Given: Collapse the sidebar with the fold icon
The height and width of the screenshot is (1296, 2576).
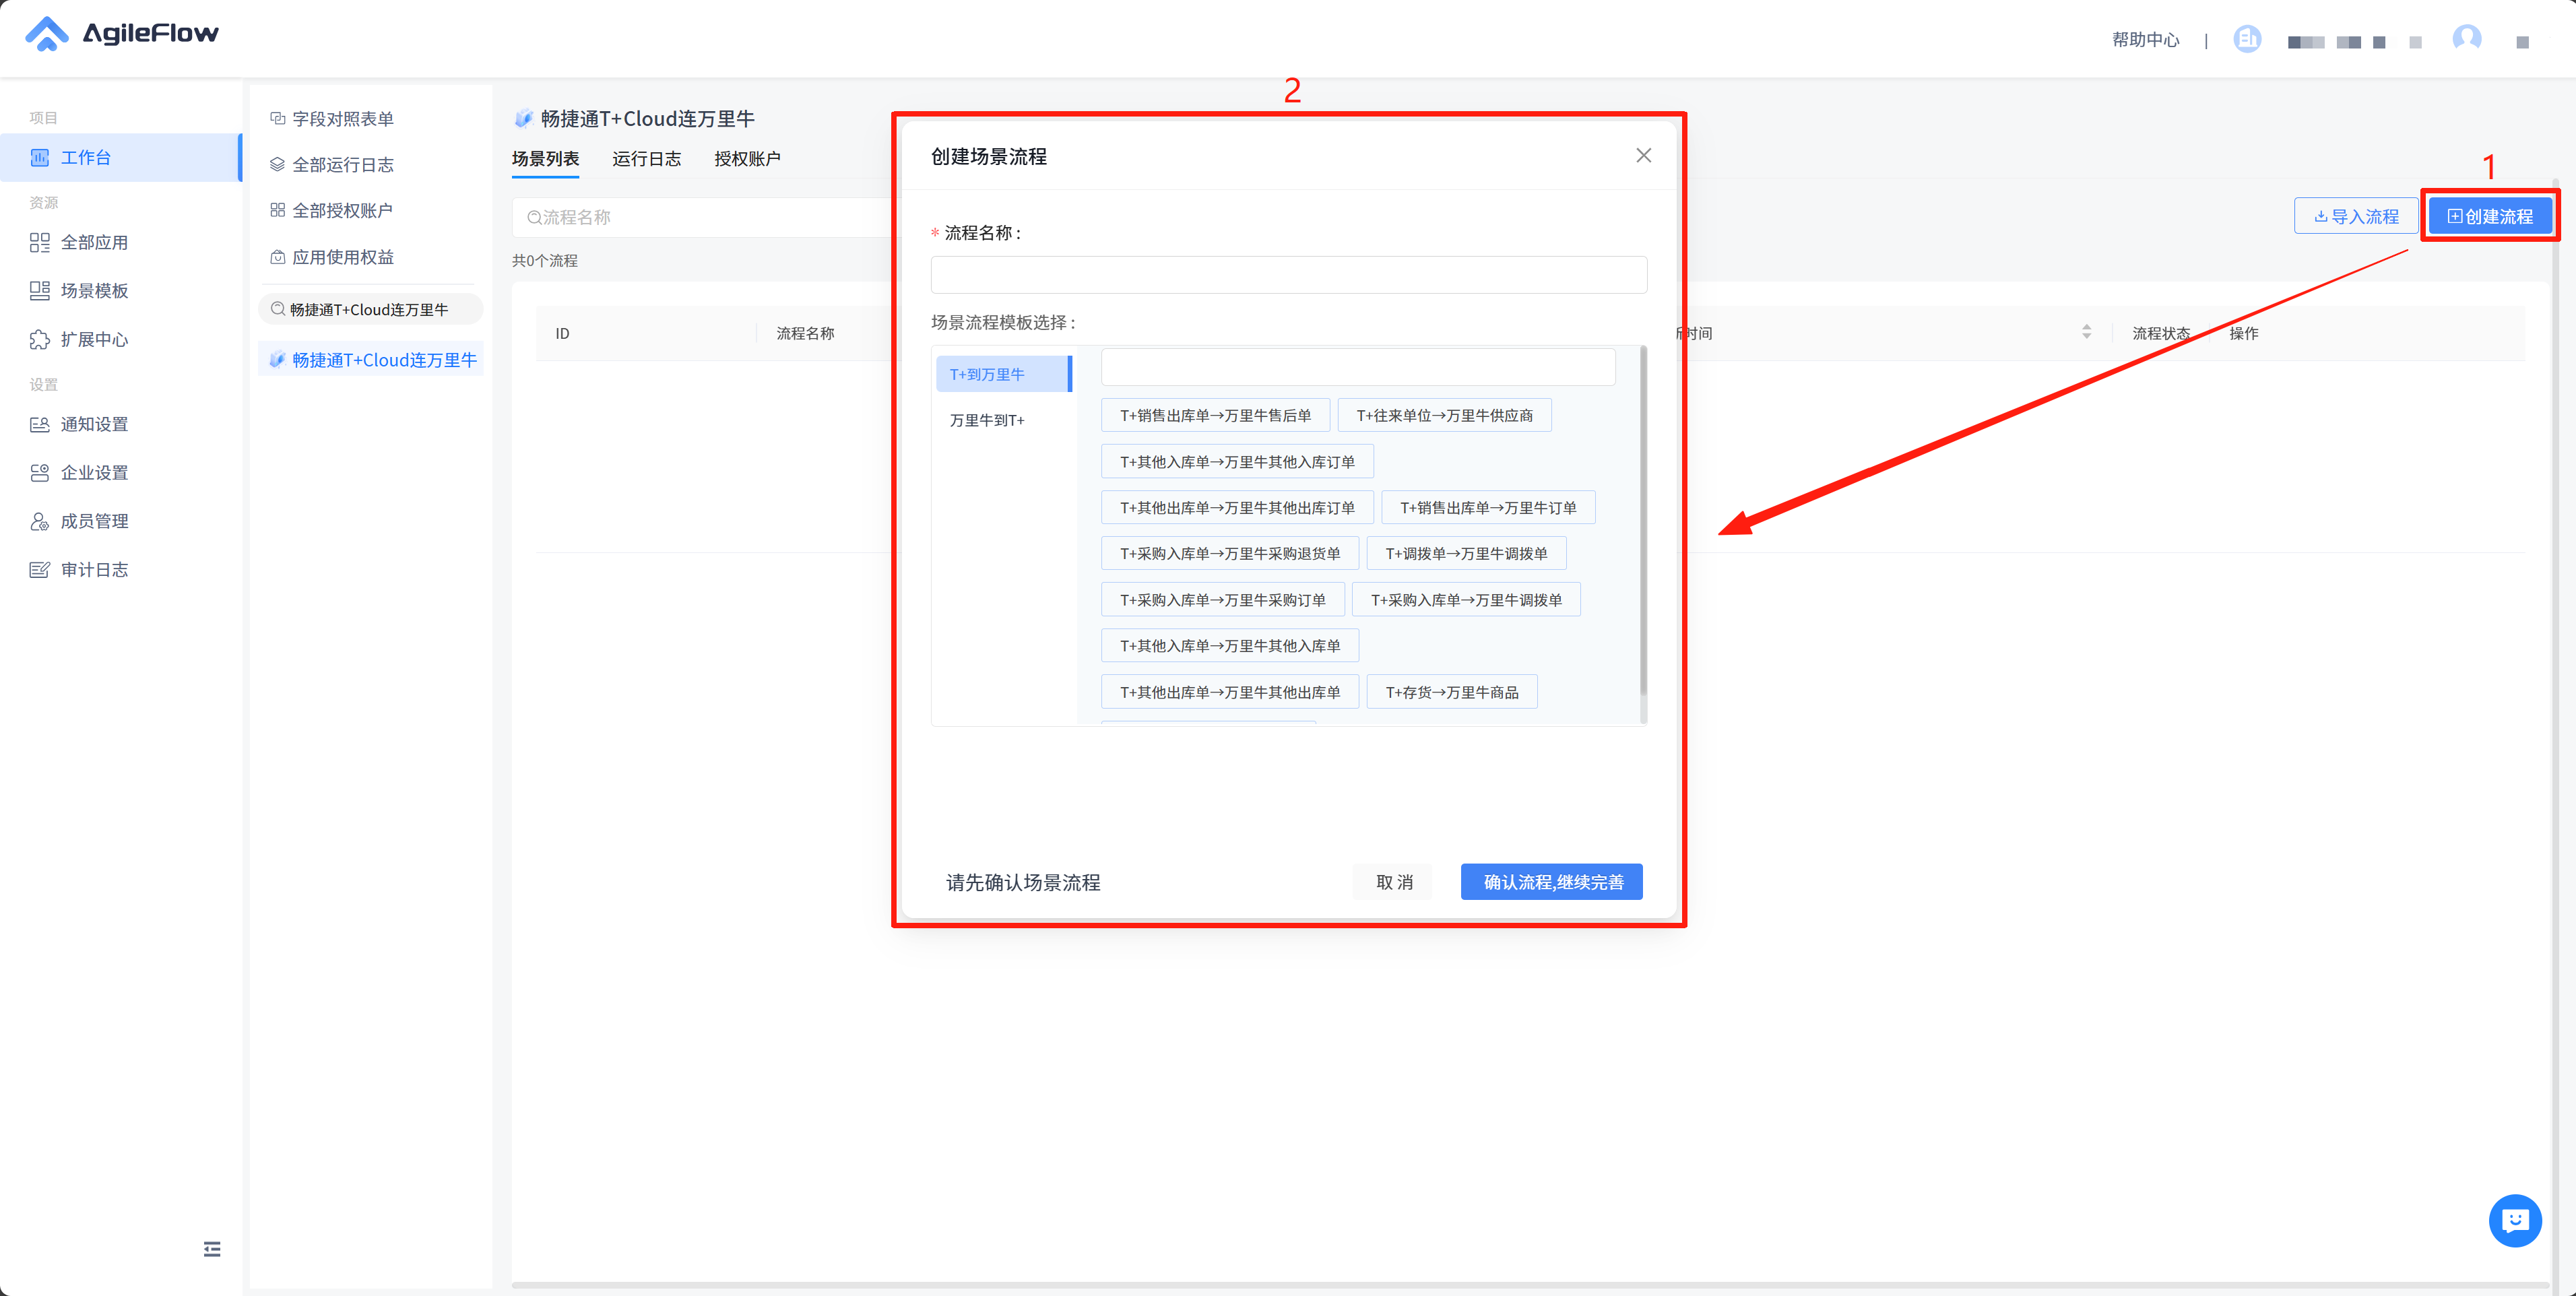Looking at the screenshot, I should coord(212,1249).
